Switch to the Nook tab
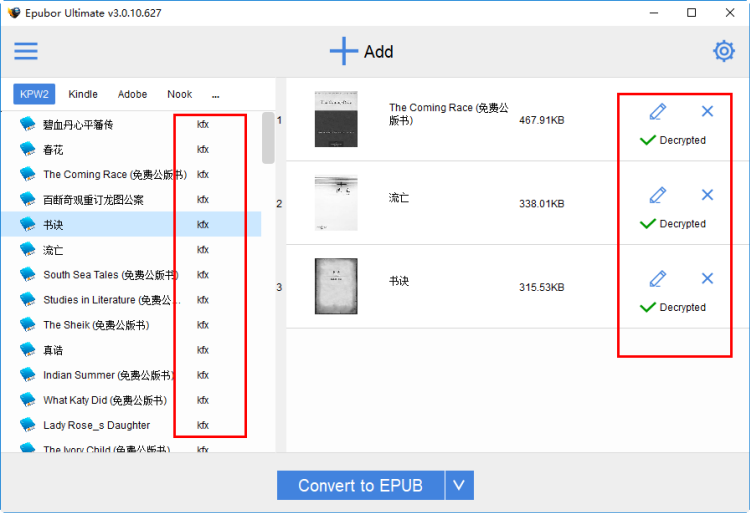750x513 pixels. [179, 94]
